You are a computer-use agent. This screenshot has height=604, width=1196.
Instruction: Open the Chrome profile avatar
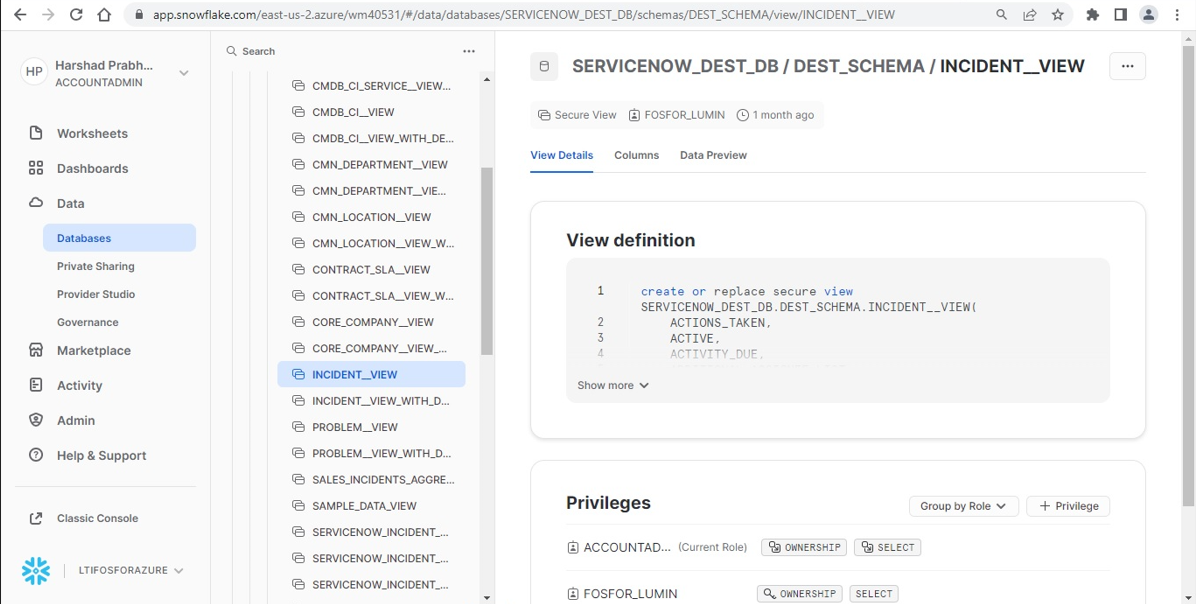1149,14
